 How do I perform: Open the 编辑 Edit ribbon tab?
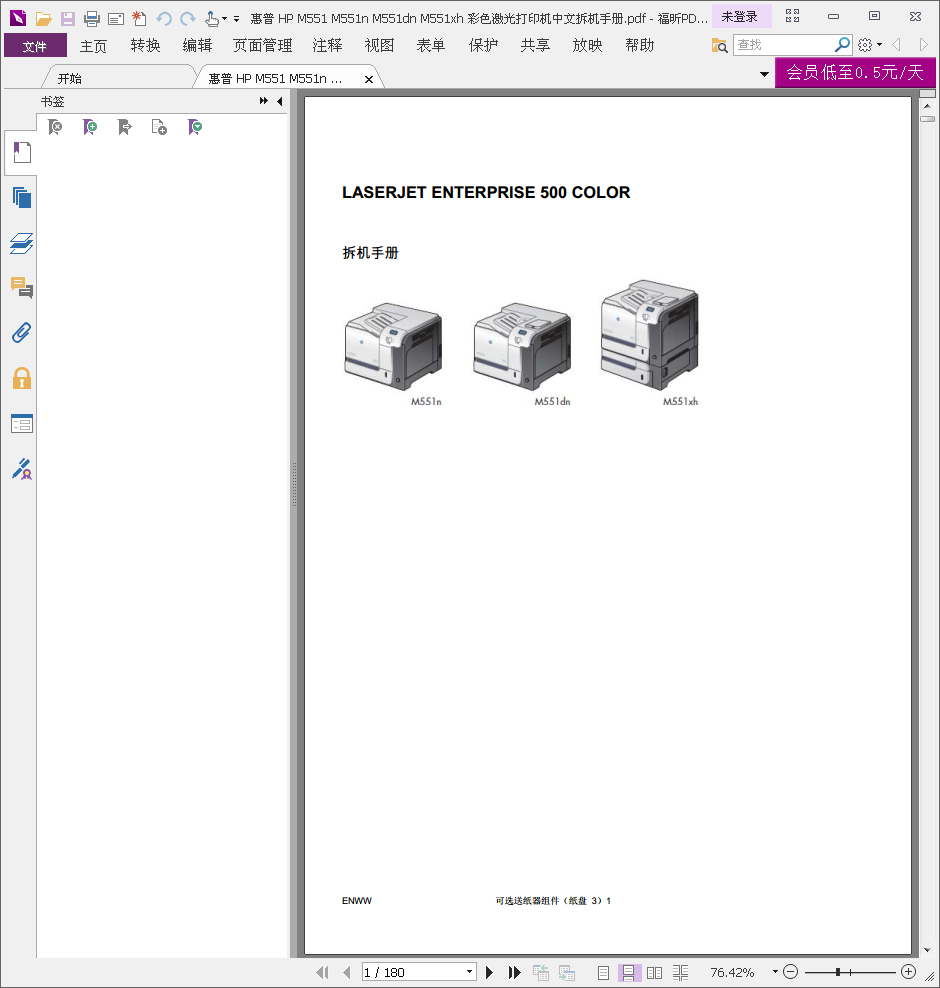[x=197, y=45]
